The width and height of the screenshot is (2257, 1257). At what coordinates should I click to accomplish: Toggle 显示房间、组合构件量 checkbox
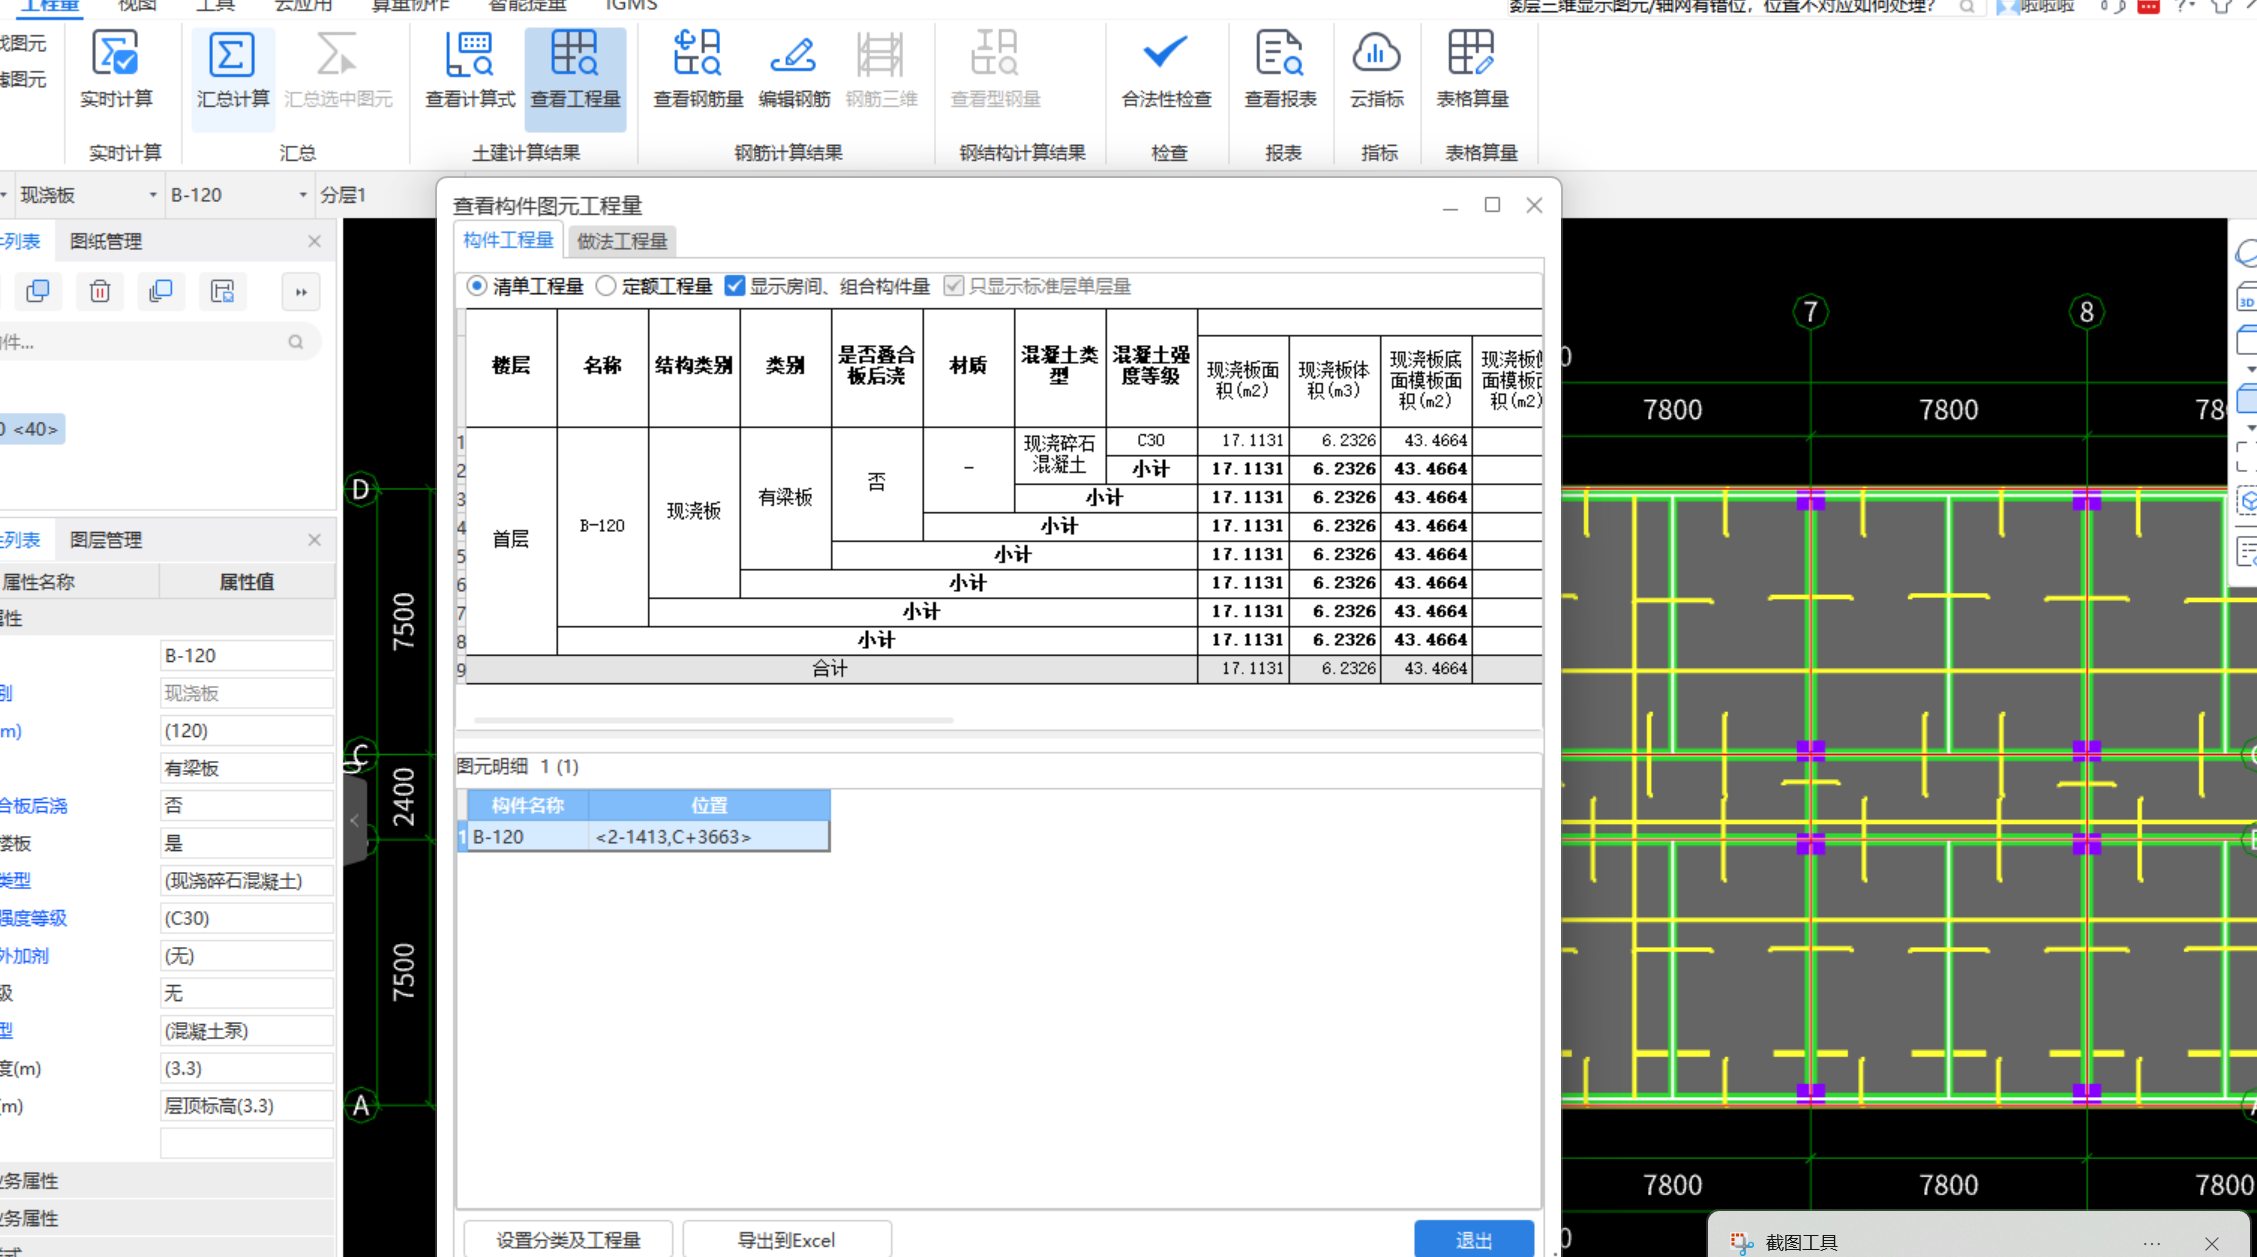[735, 286]
